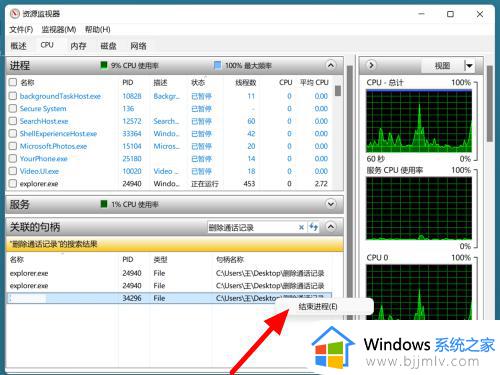Check ShellExperienceHost.exe process checkbox

13,133
